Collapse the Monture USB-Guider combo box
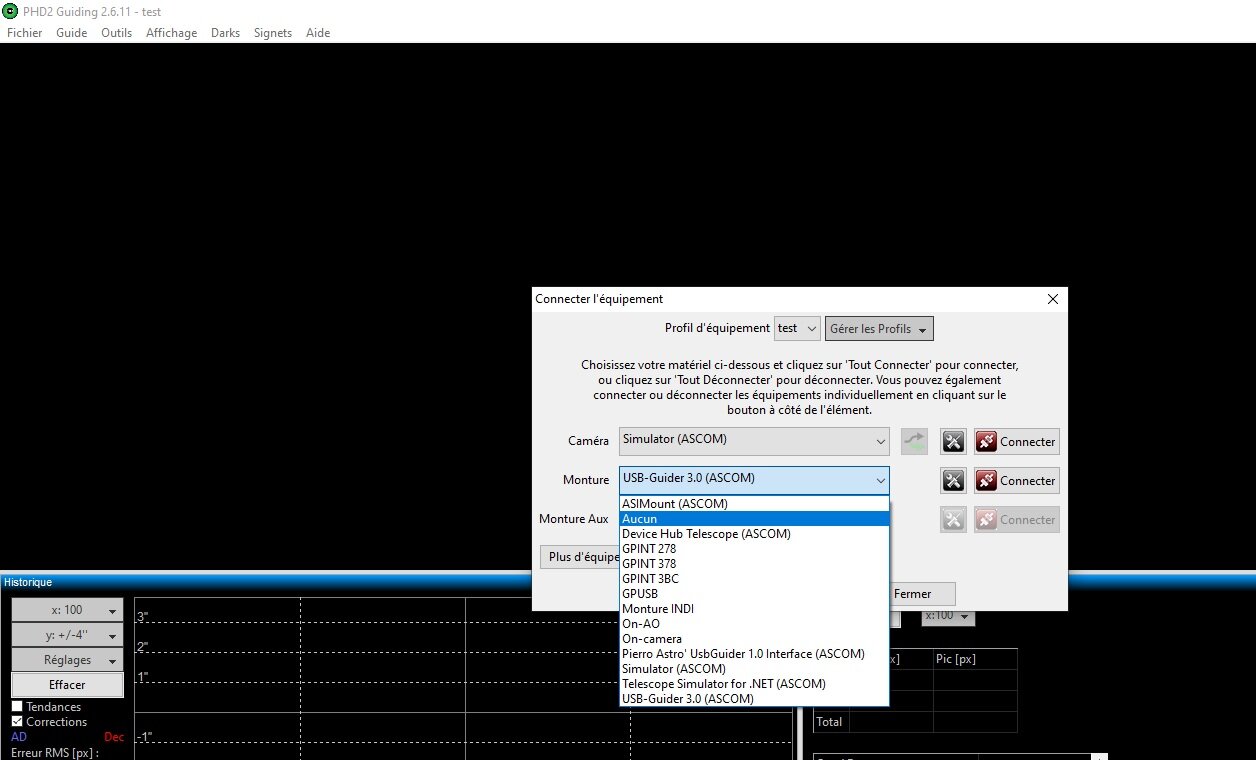The height and width of the screenshot is (760, 1256). coord(754,480)
